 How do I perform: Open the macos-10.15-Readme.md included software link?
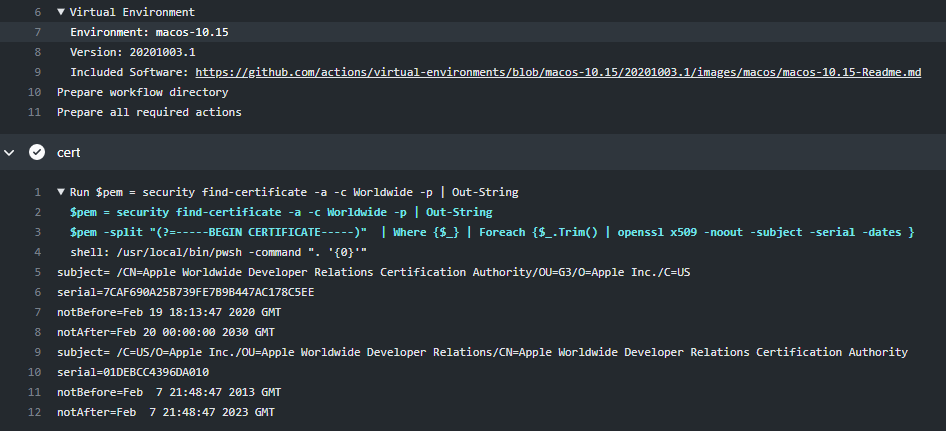pos(558,72)
